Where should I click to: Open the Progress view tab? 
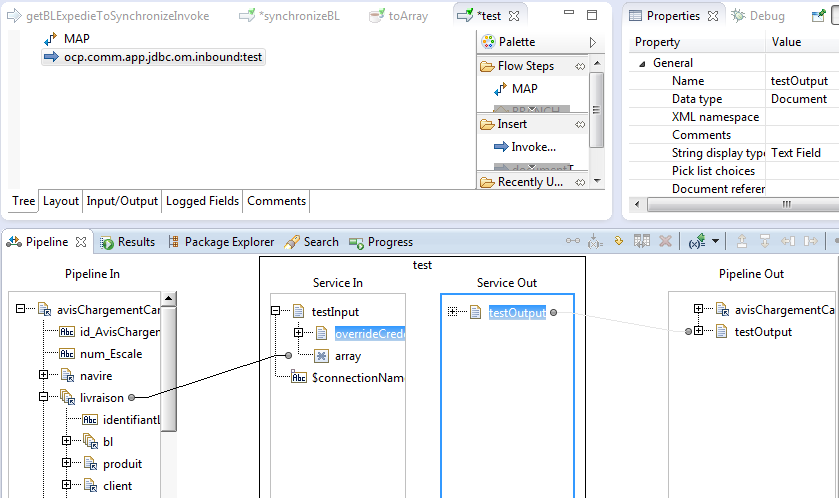(381, 242)
